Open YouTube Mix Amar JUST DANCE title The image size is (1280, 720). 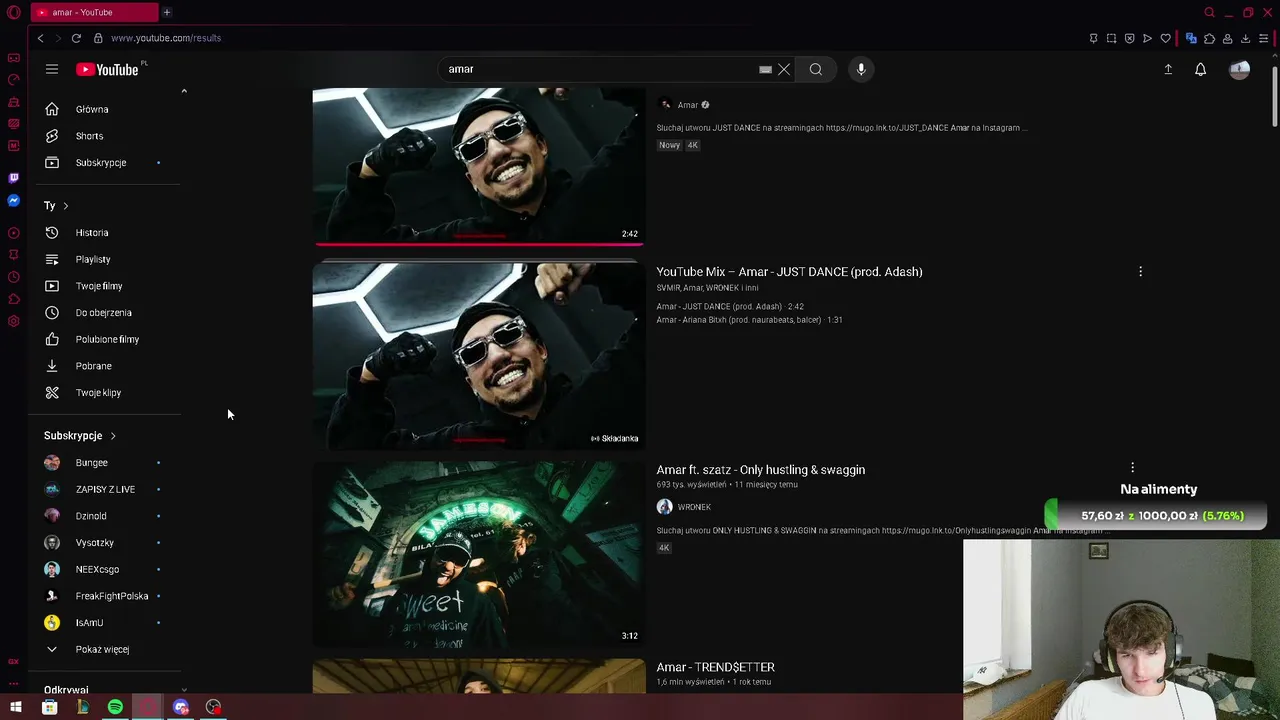[x=789, y=272]
